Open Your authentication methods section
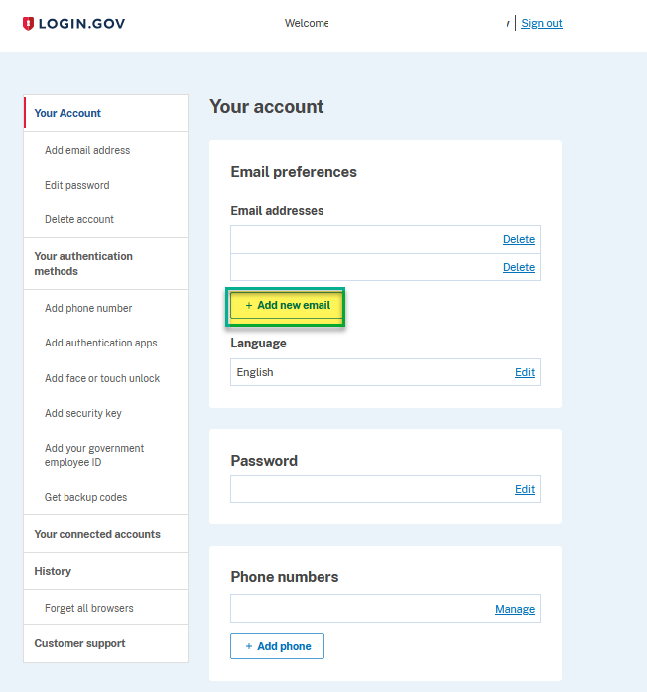647x692 pixels. (x=83, y=264)
